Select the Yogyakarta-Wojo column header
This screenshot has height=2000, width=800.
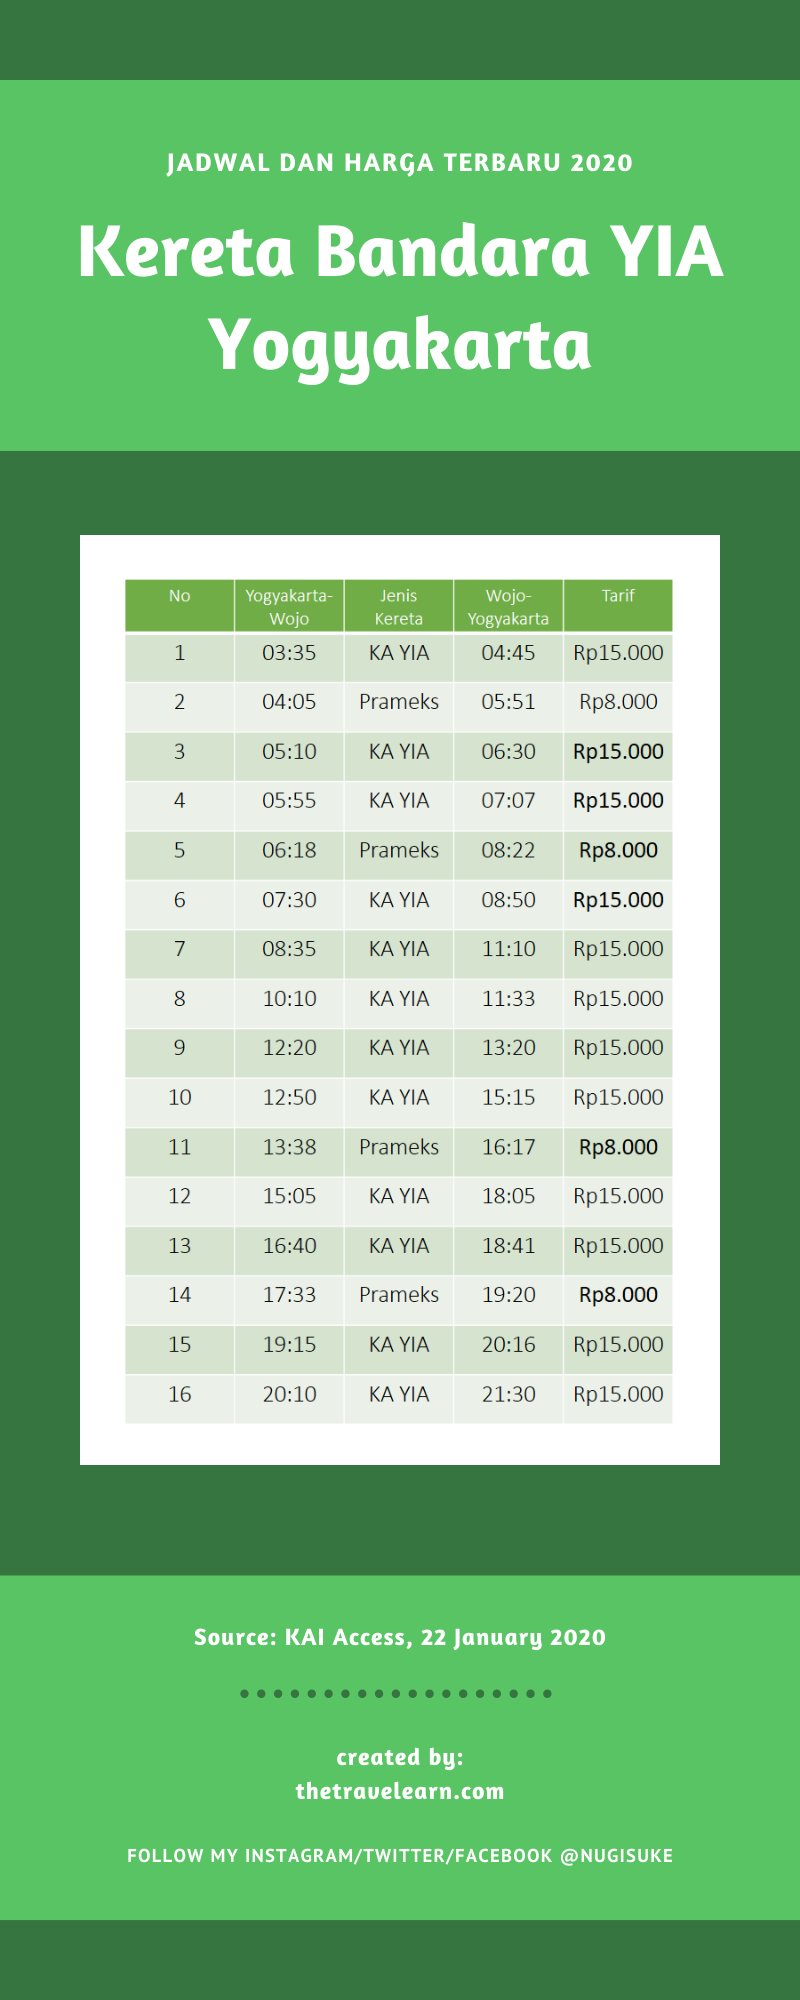point(289,607)
